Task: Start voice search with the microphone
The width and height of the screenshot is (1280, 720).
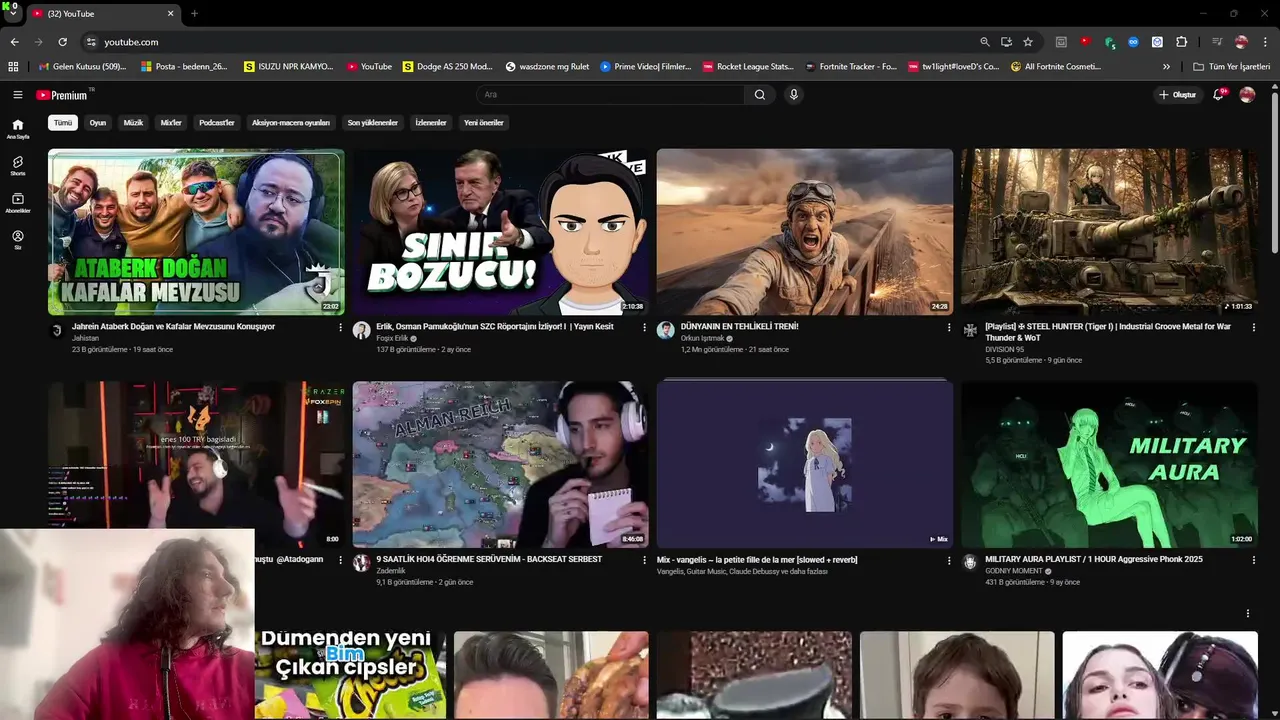Action: 794,95
